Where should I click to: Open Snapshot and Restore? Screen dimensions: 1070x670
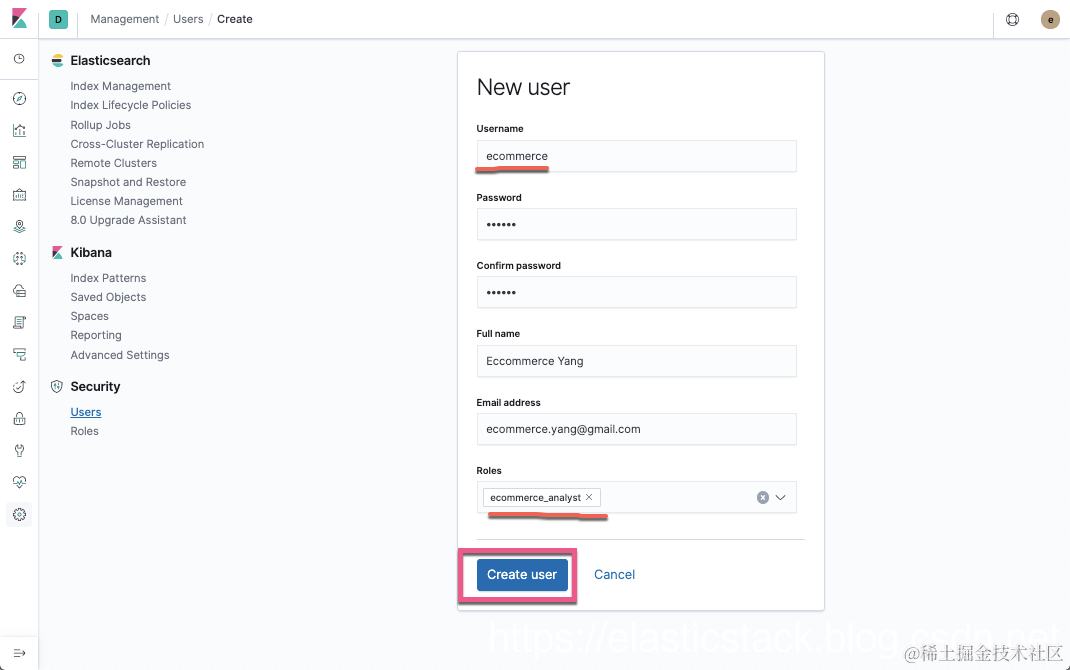128,182
